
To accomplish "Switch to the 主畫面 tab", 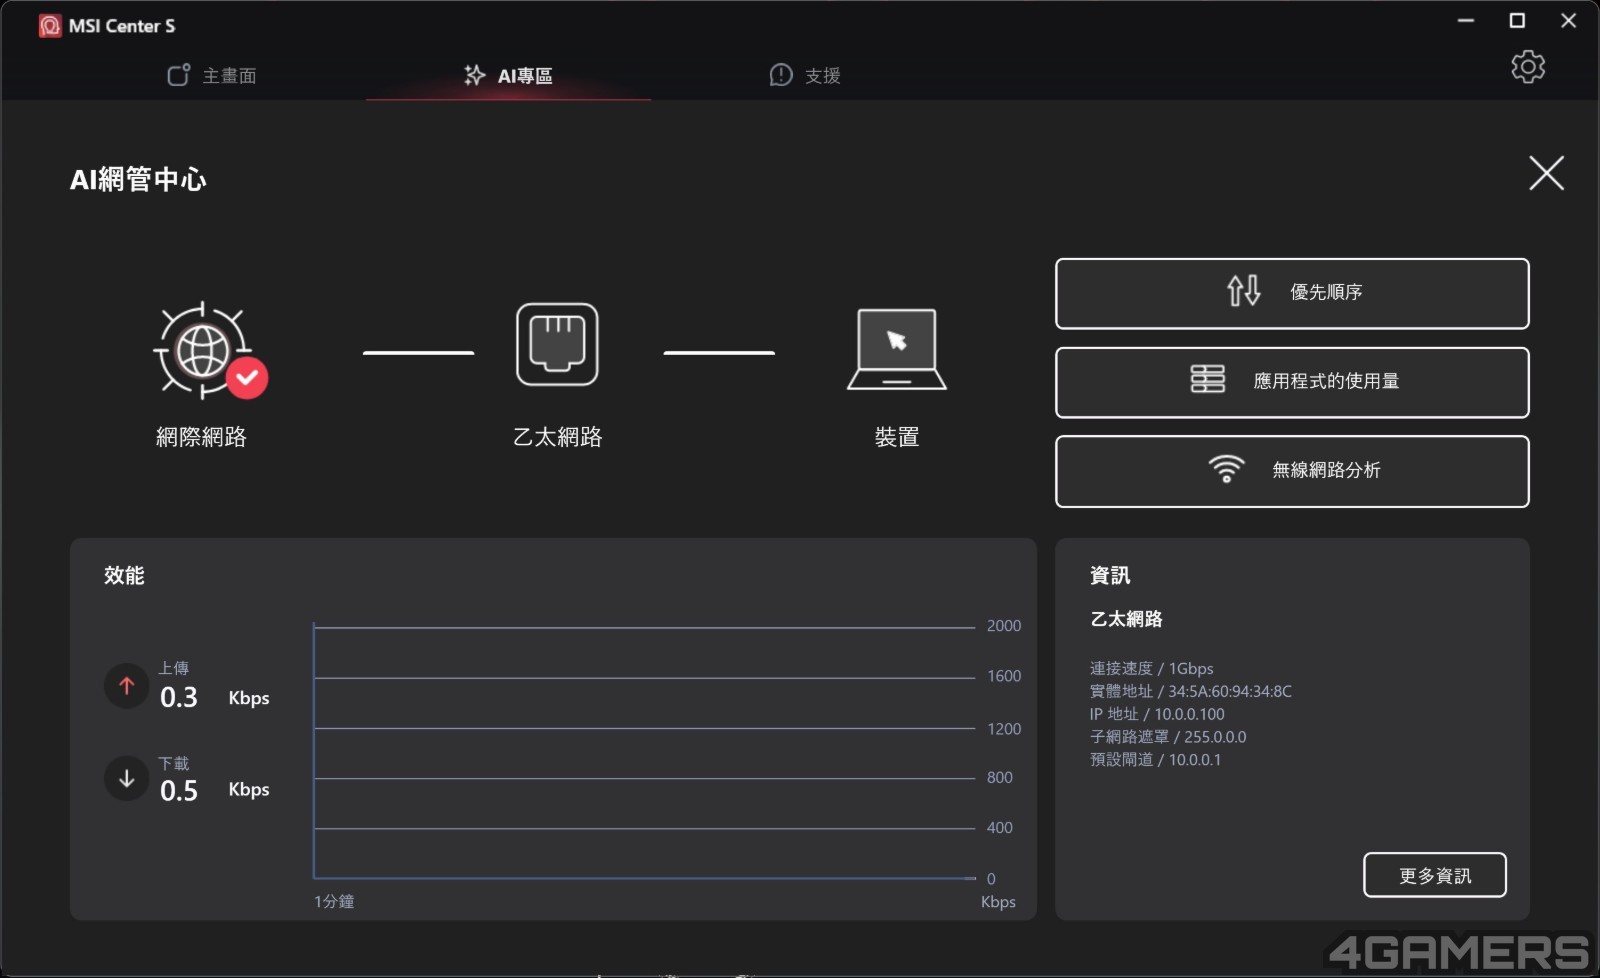I will point(212,76).
